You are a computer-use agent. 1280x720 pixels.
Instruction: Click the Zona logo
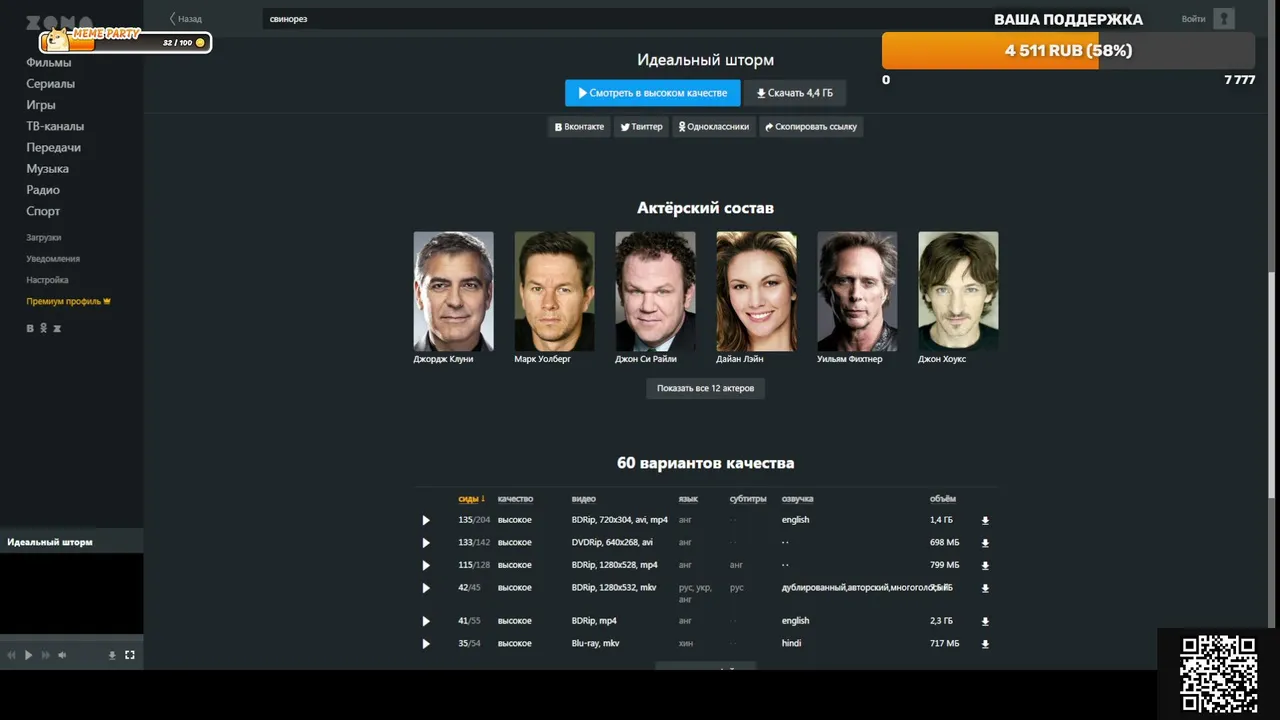[60, 22]
